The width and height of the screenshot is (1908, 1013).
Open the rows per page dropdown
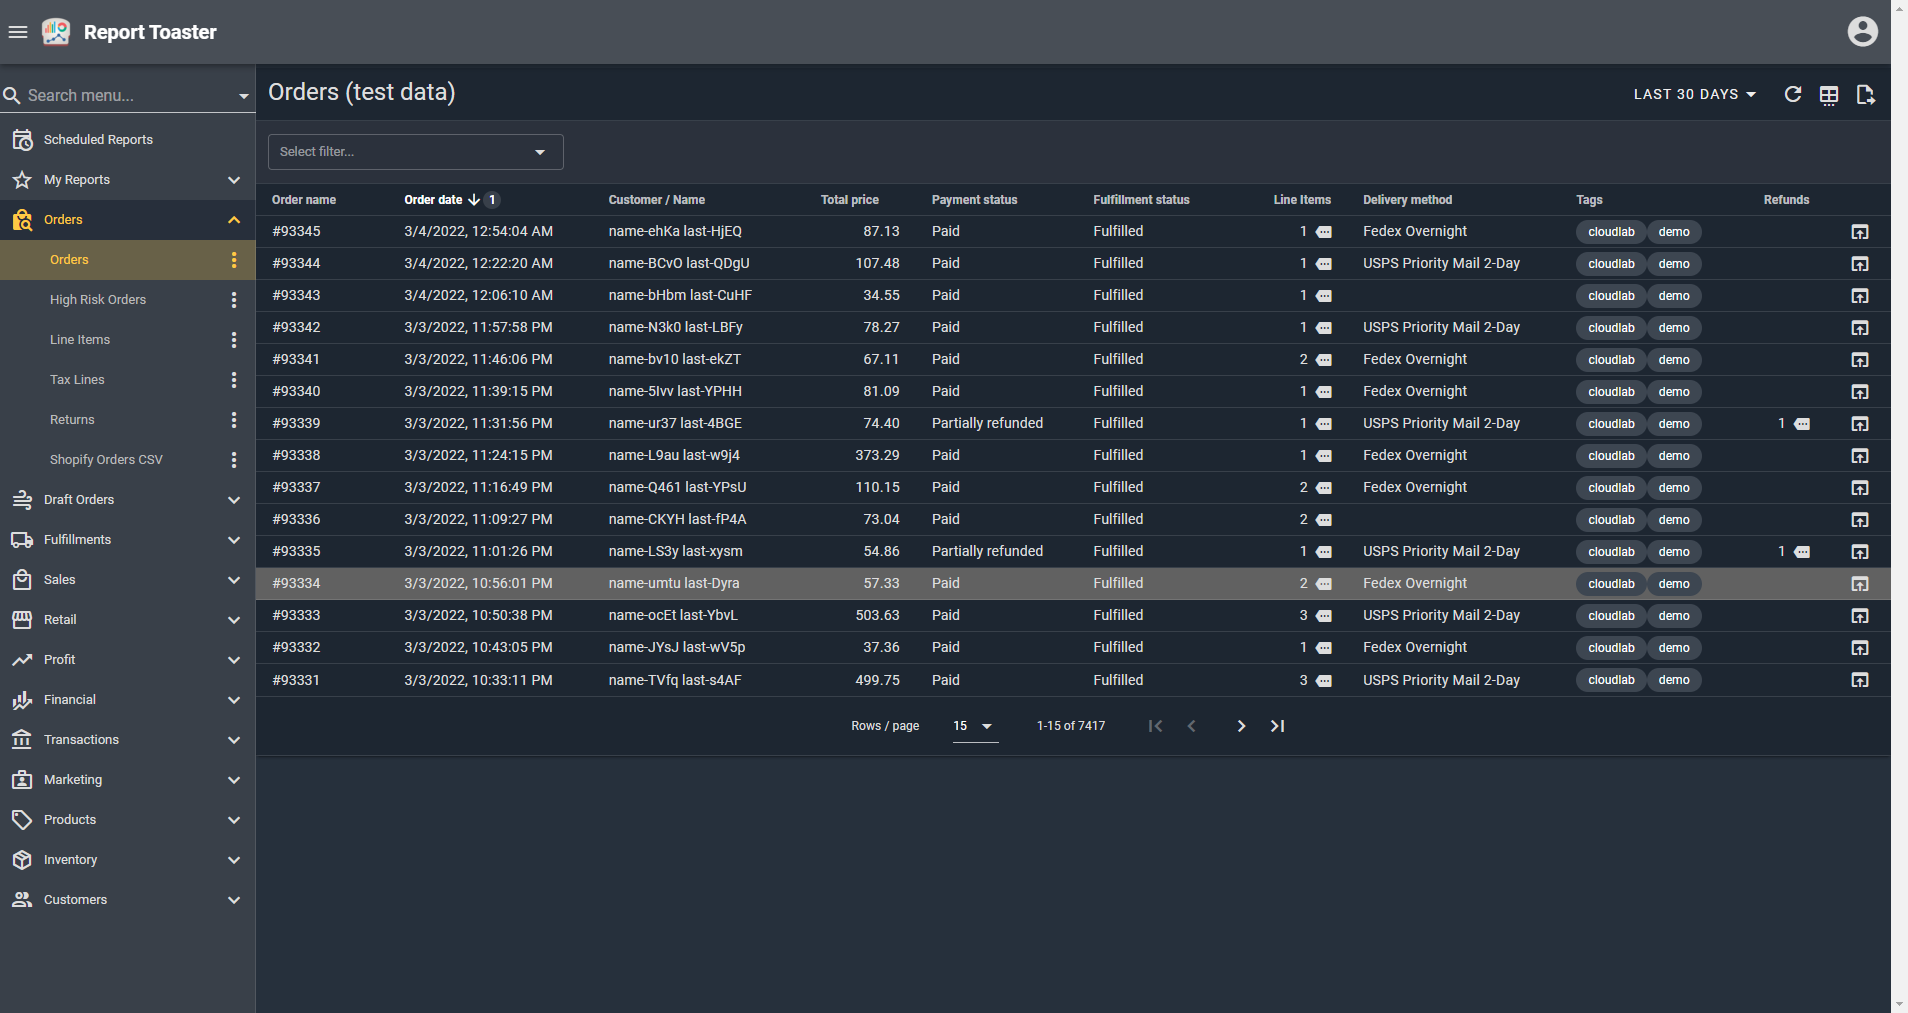(x=974, y=726)
